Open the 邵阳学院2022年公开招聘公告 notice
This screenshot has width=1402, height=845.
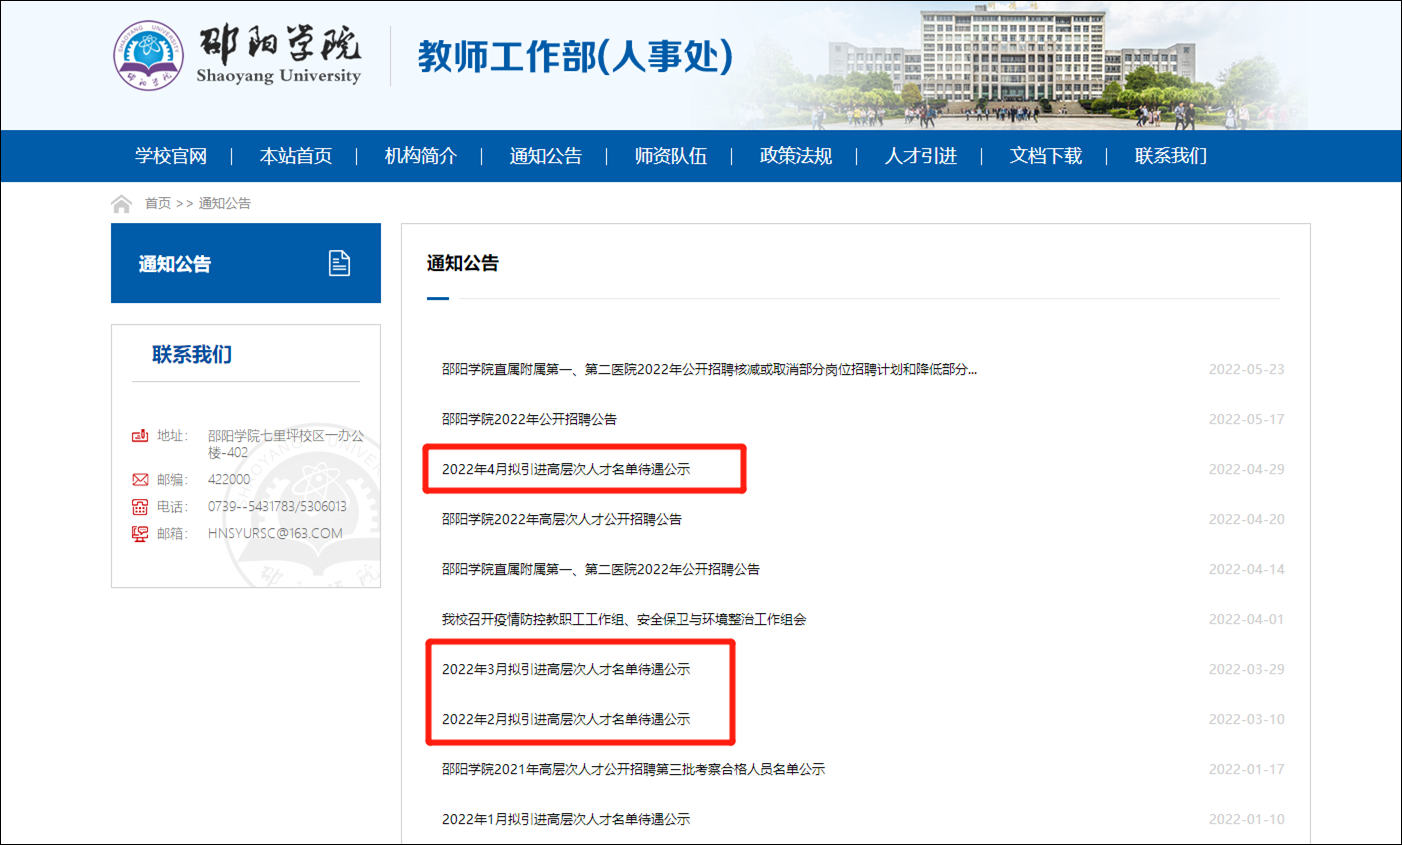(x=530, y=419)
